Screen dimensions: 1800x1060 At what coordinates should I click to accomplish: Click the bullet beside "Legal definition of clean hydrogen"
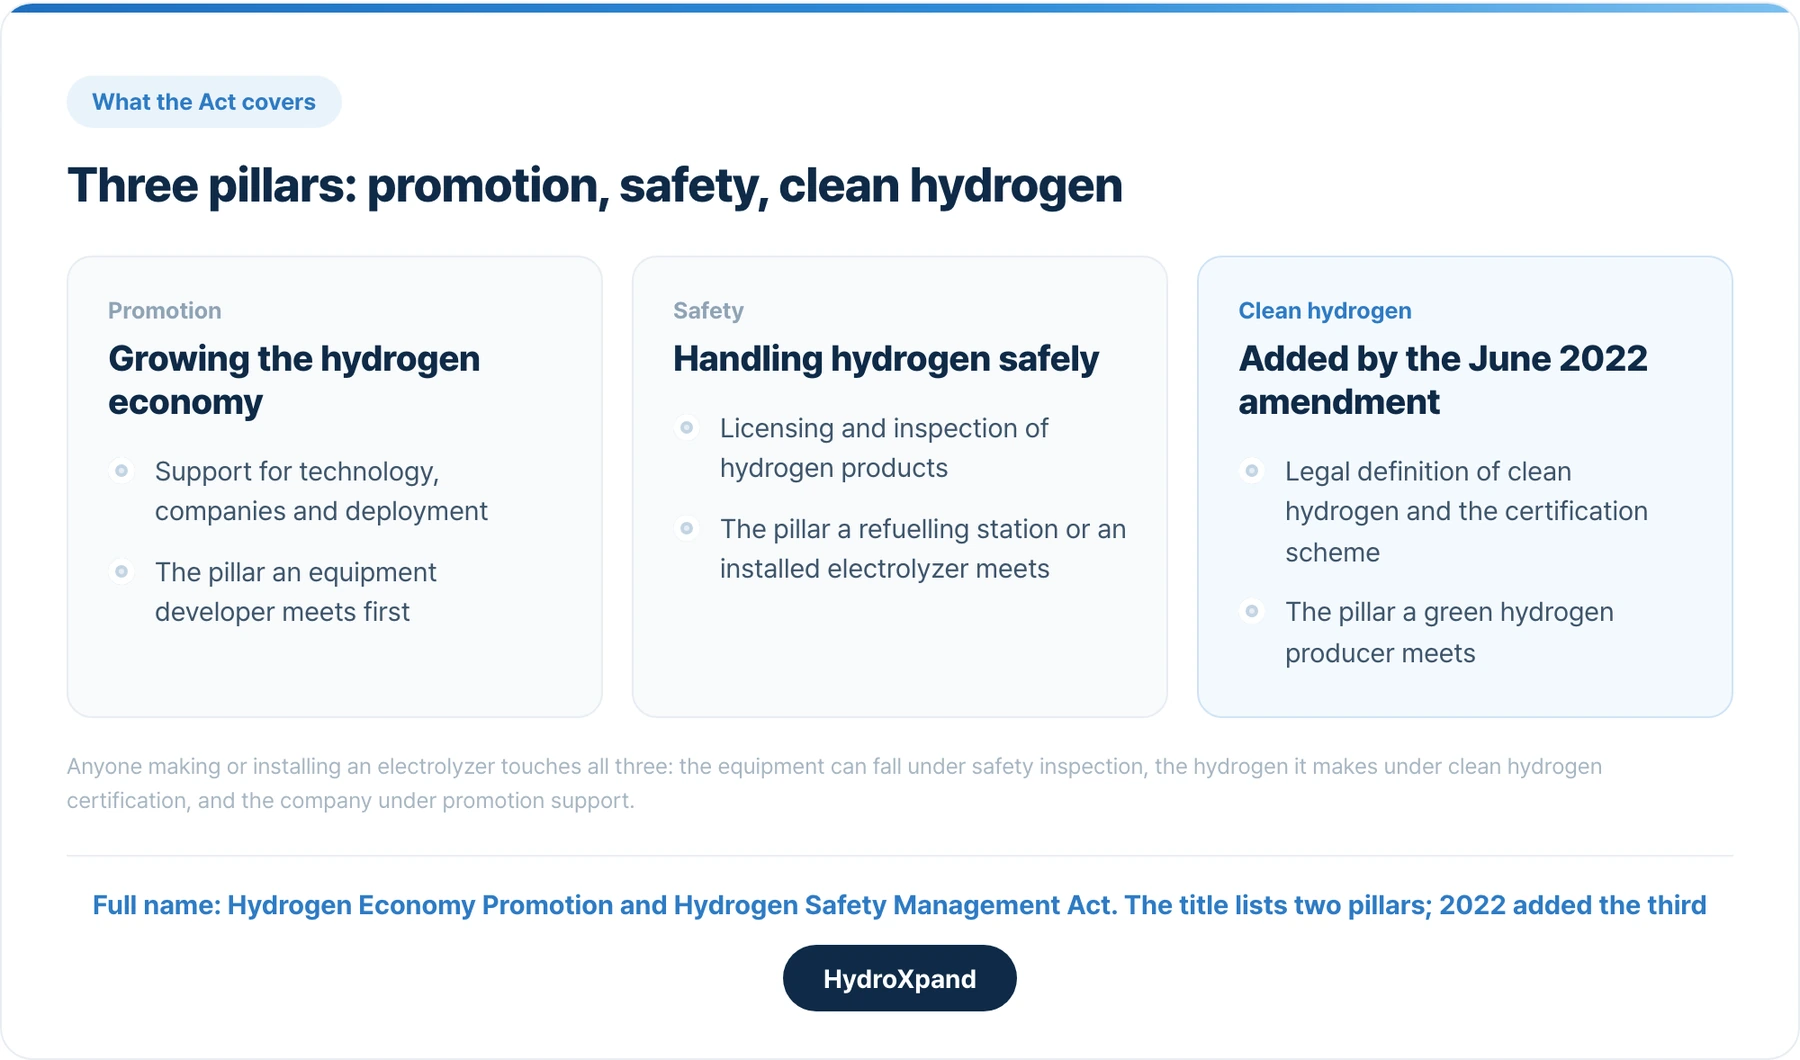[1251, 471]
